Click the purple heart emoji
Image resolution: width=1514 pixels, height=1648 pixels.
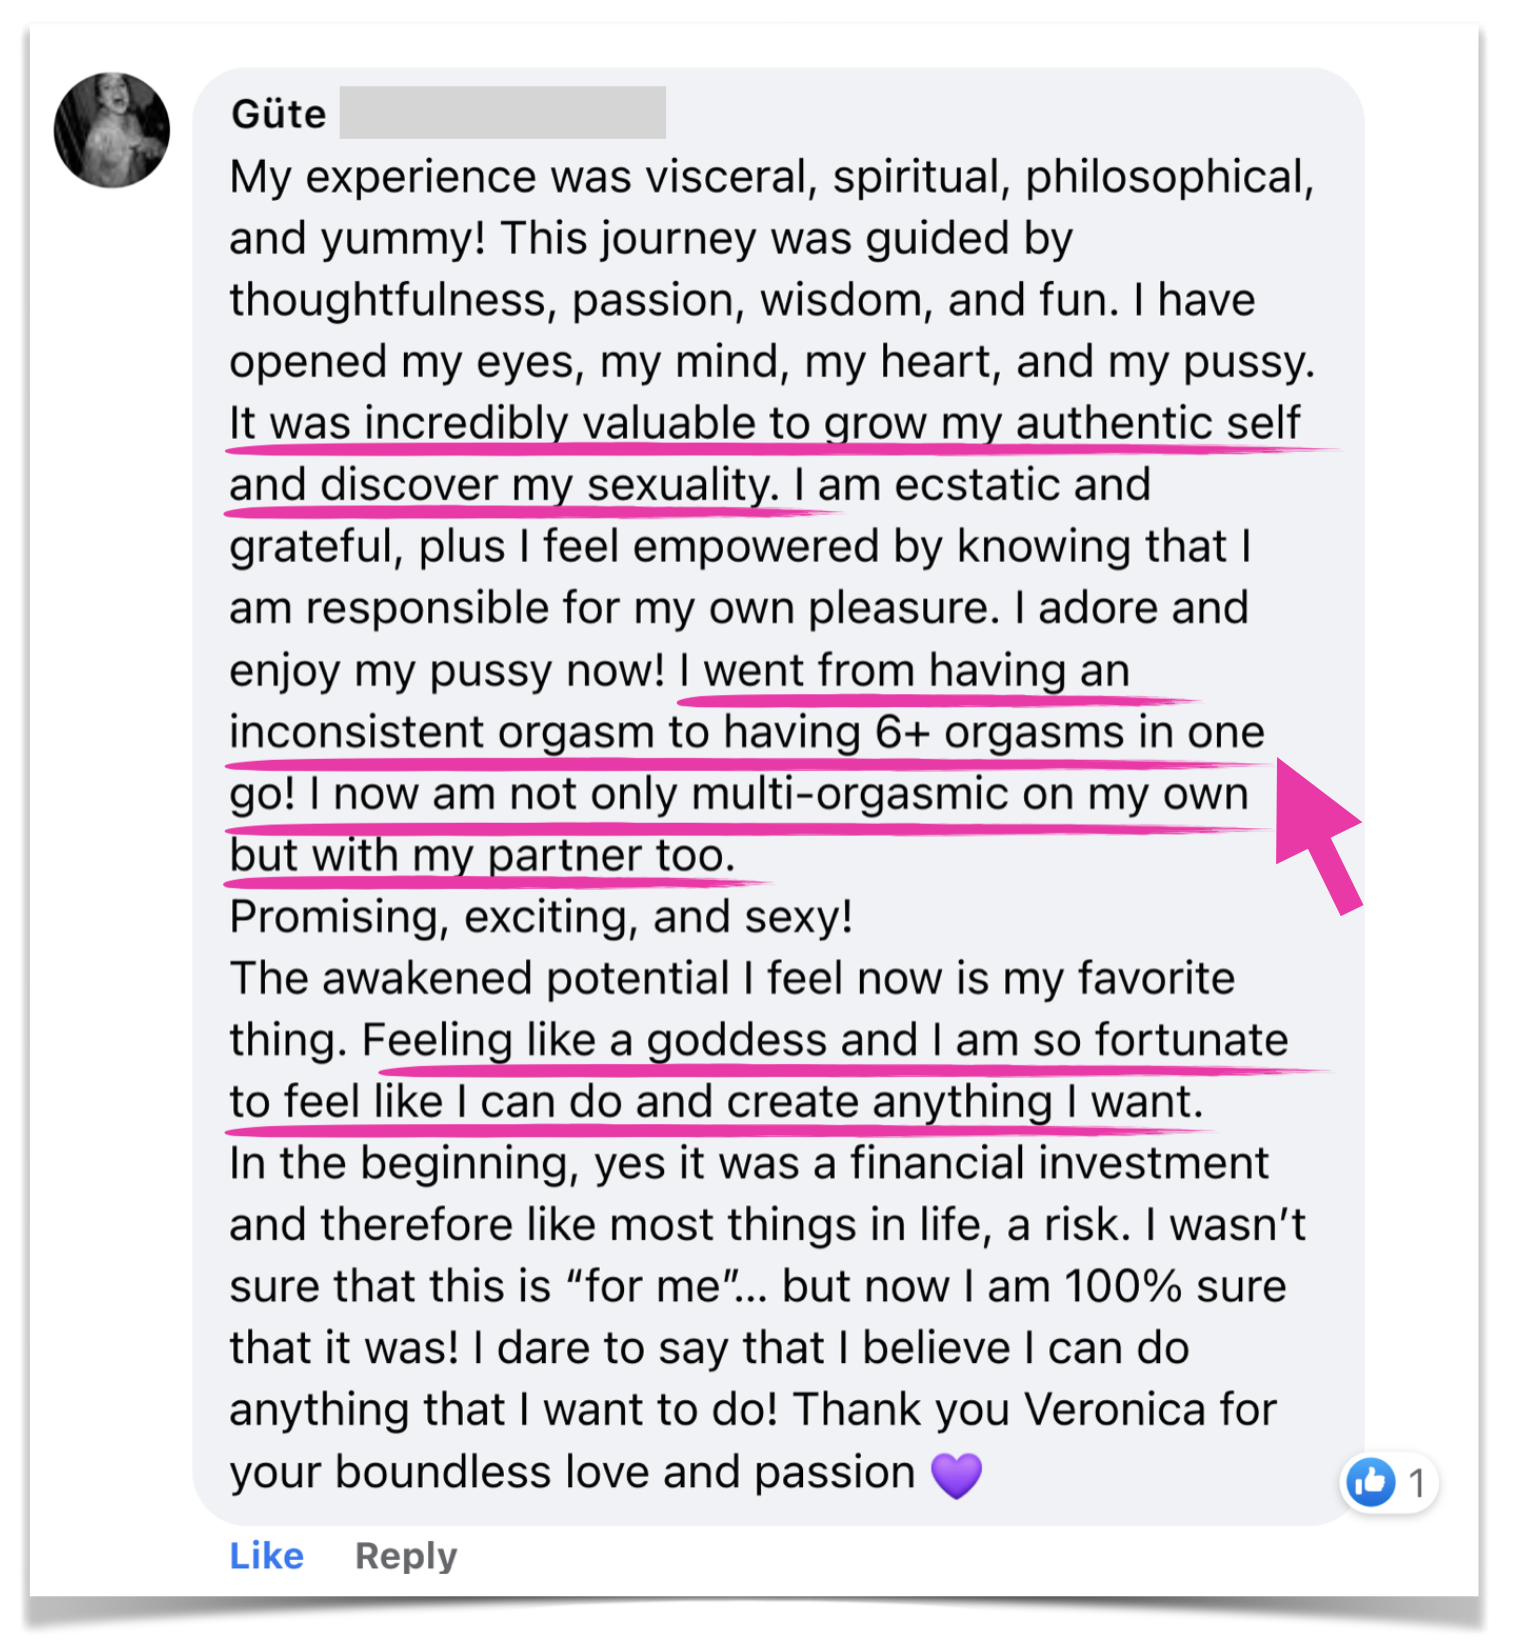coord(956,1474)
